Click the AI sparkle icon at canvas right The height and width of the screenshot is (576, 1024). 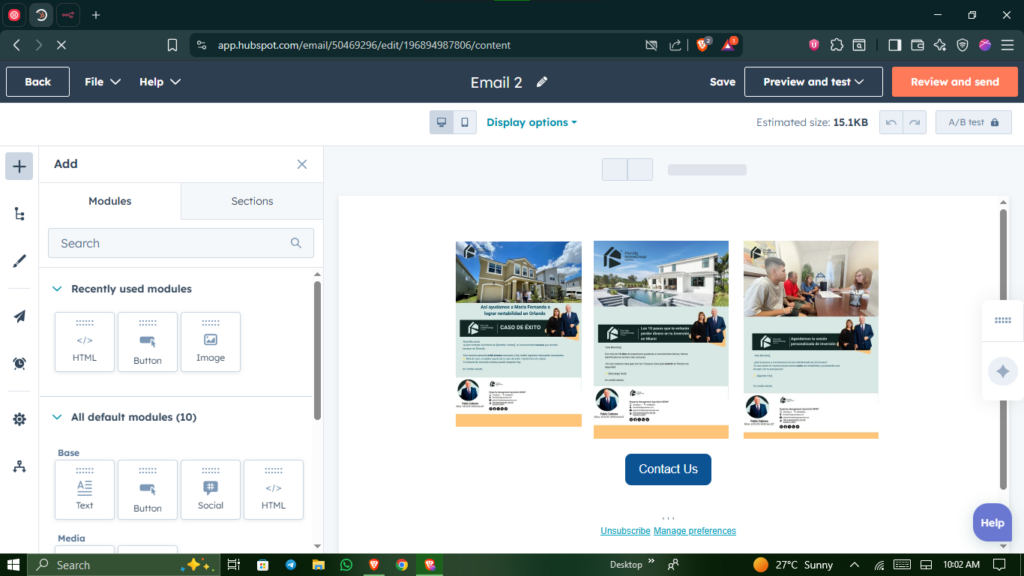coord(1002,372)
